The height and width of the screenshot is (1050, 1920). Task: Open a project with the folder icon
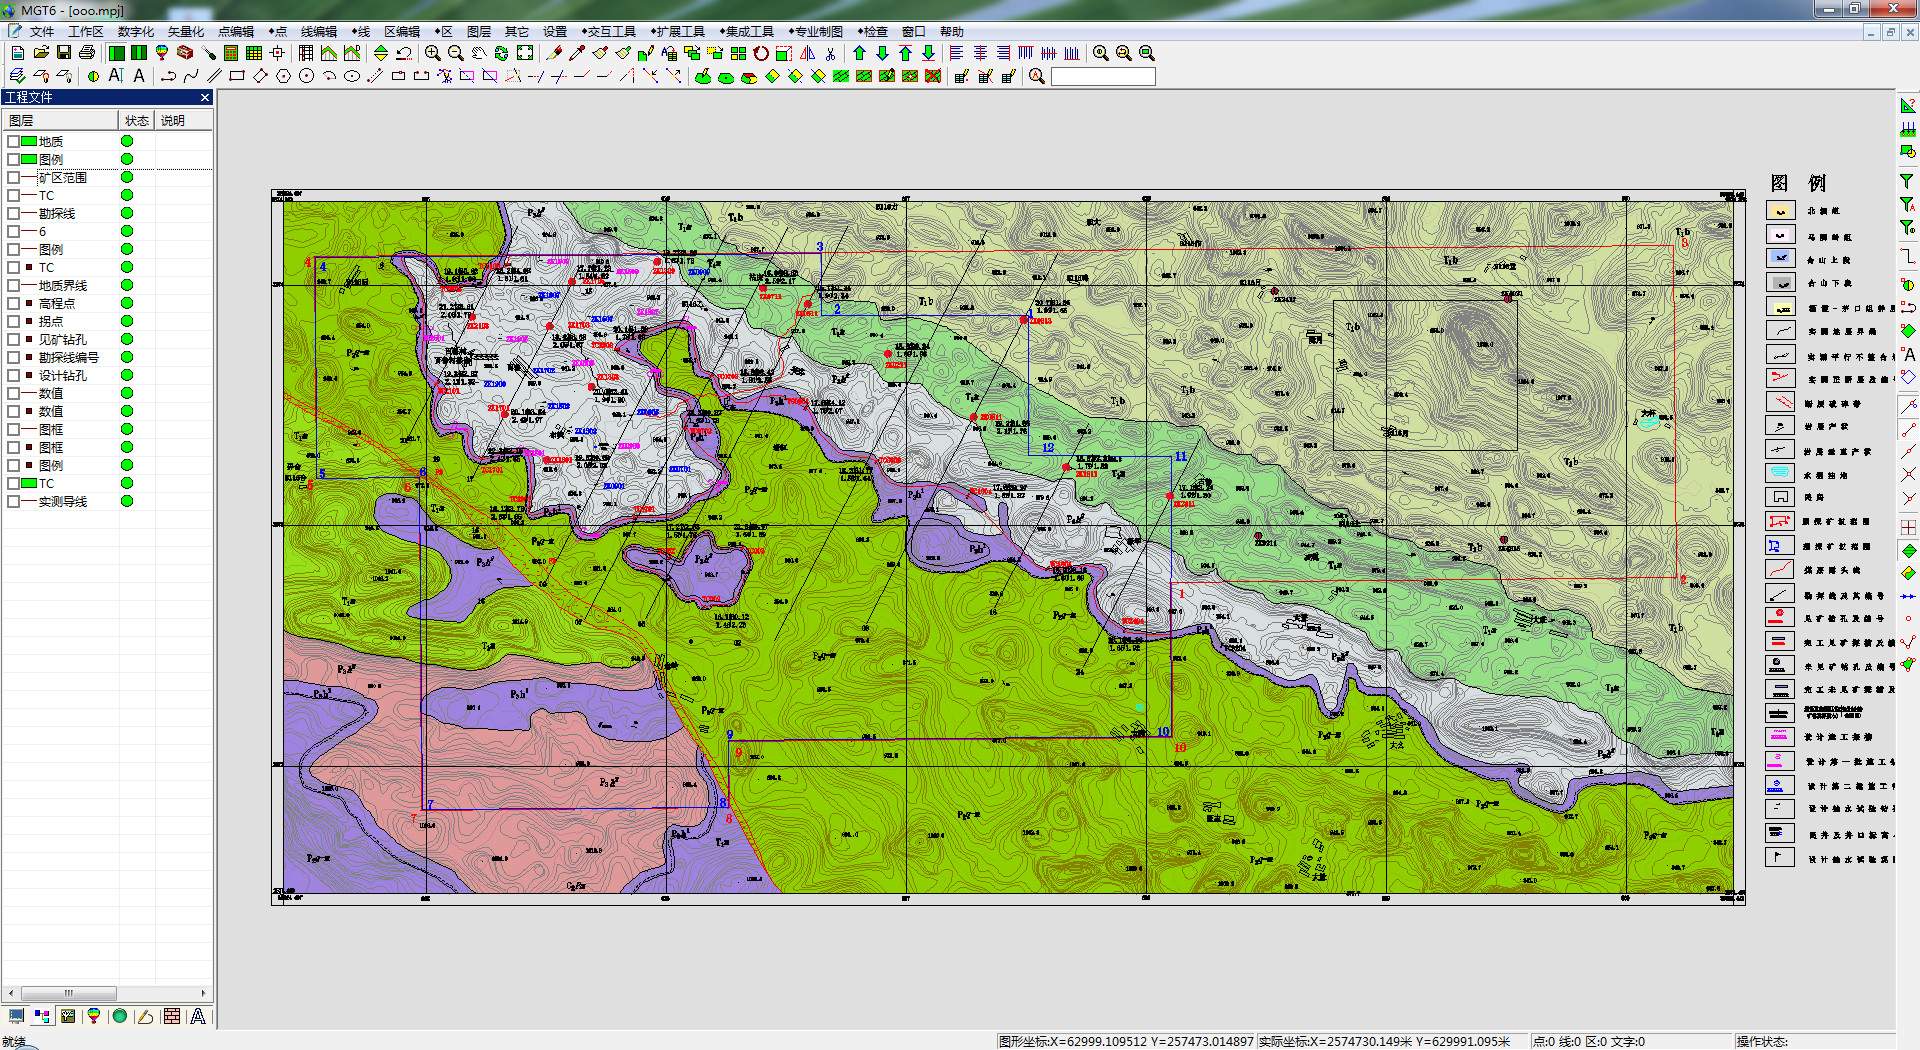tap(41, 53)
